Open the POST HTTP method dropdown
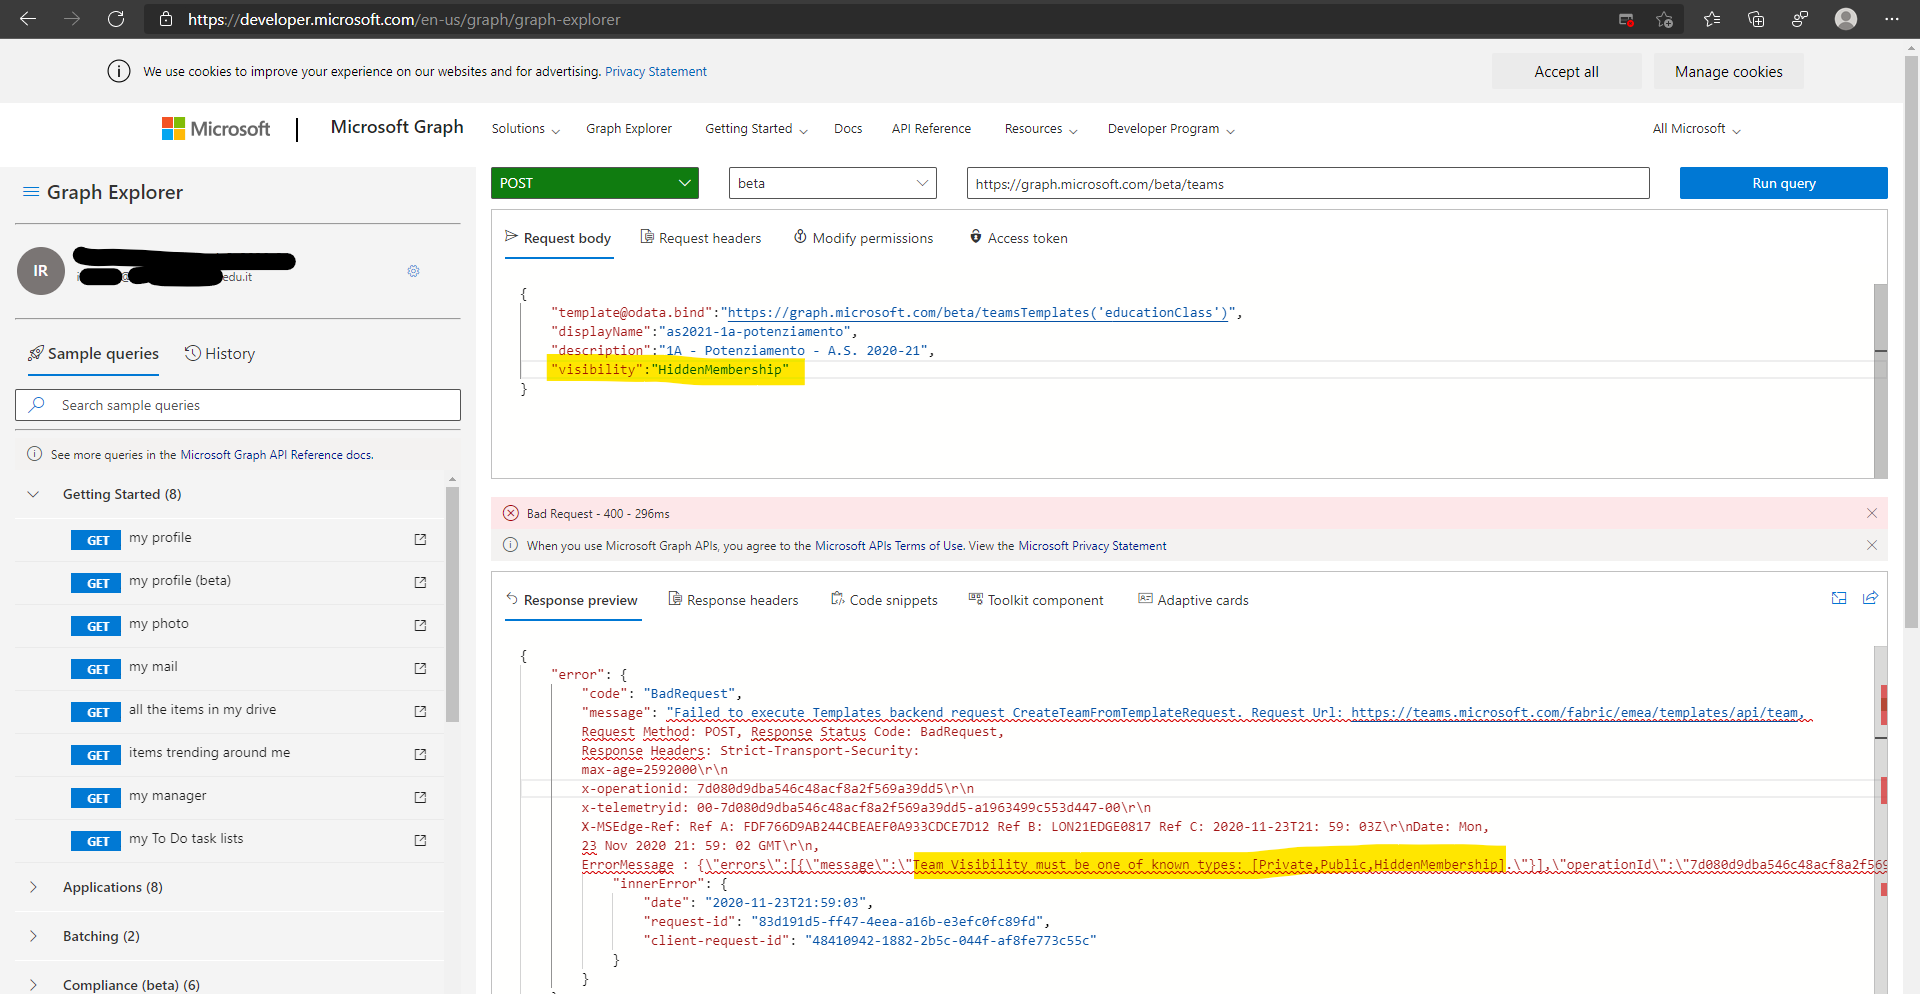 594,183
